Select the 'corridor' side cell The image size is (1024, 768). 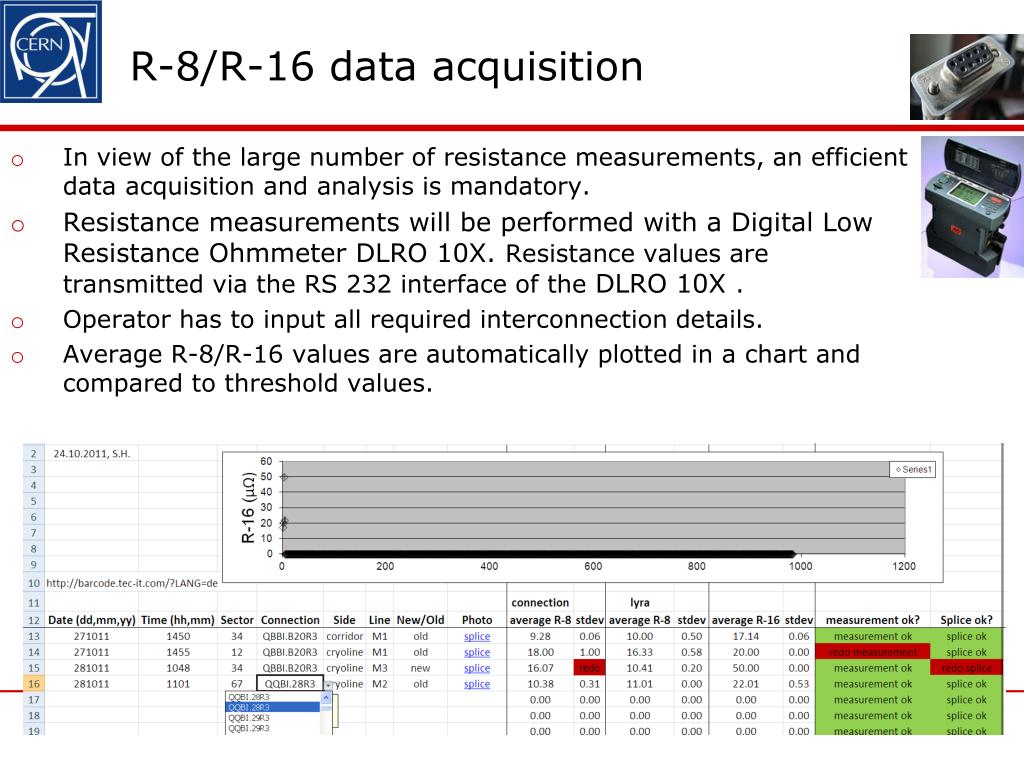tap(344, 636)
